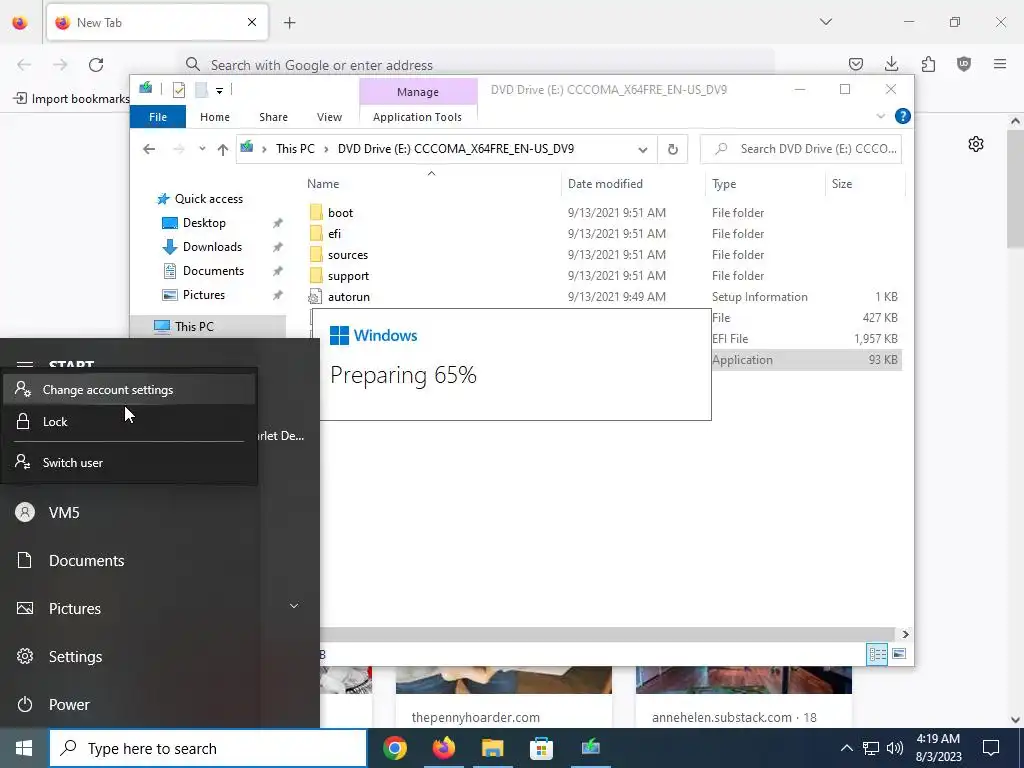Click the File Explorer help icon

tap(903, 116)
